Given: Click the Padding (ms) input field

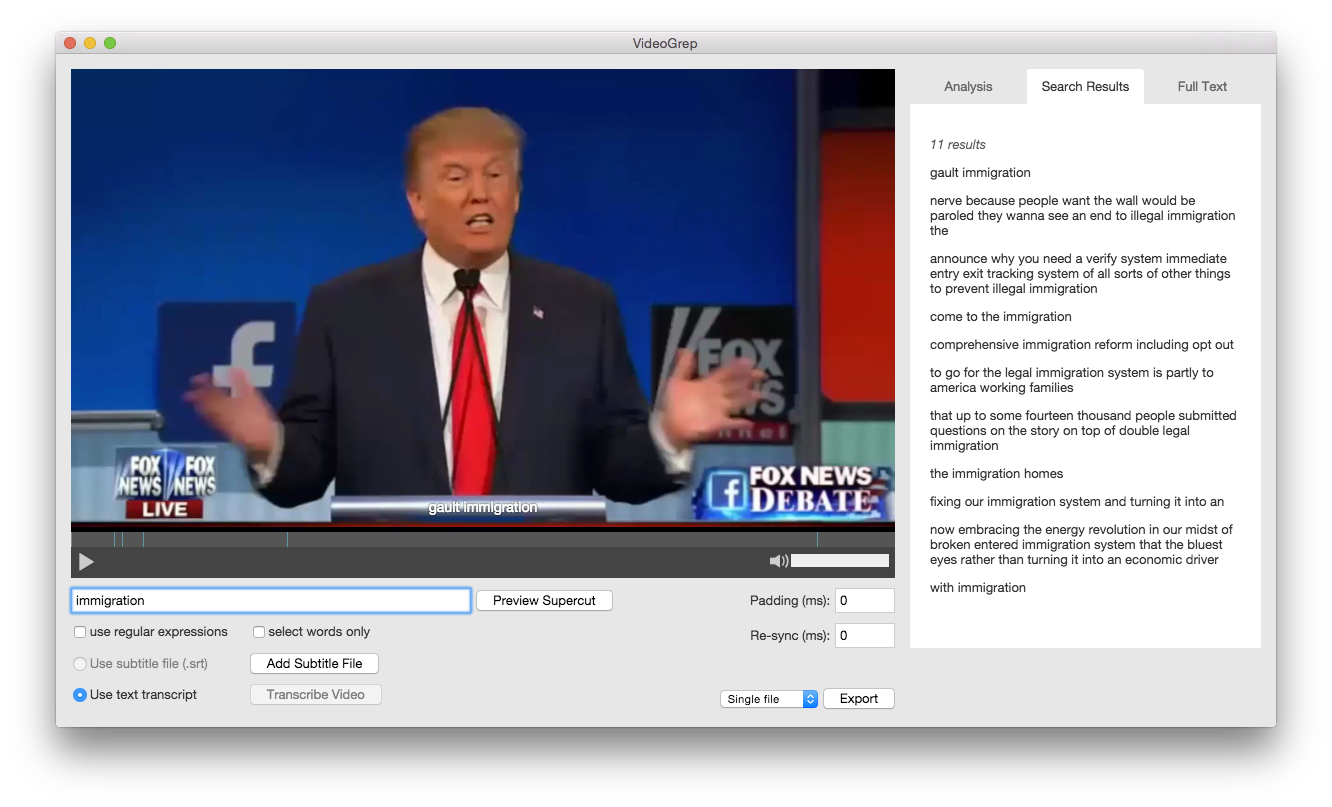Looking at the screenshot, I should coord(864,600).
